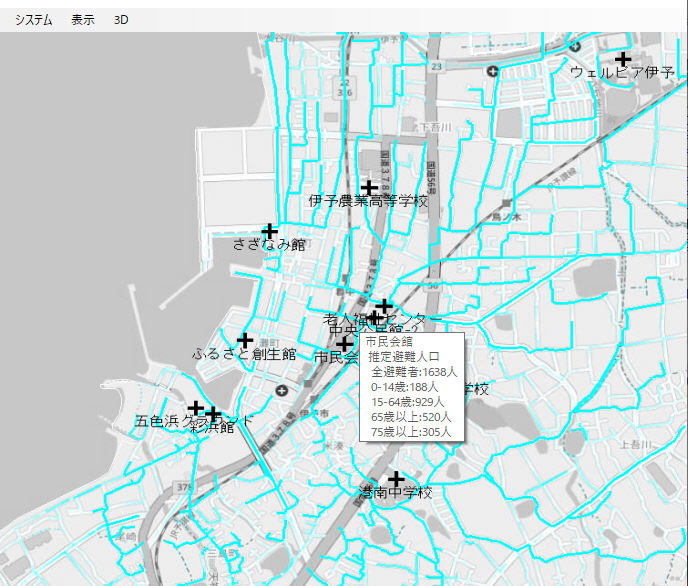The width and height of the screenshot is (688, 586).
Task: Open the システム menu
Action: coord(33,19)
